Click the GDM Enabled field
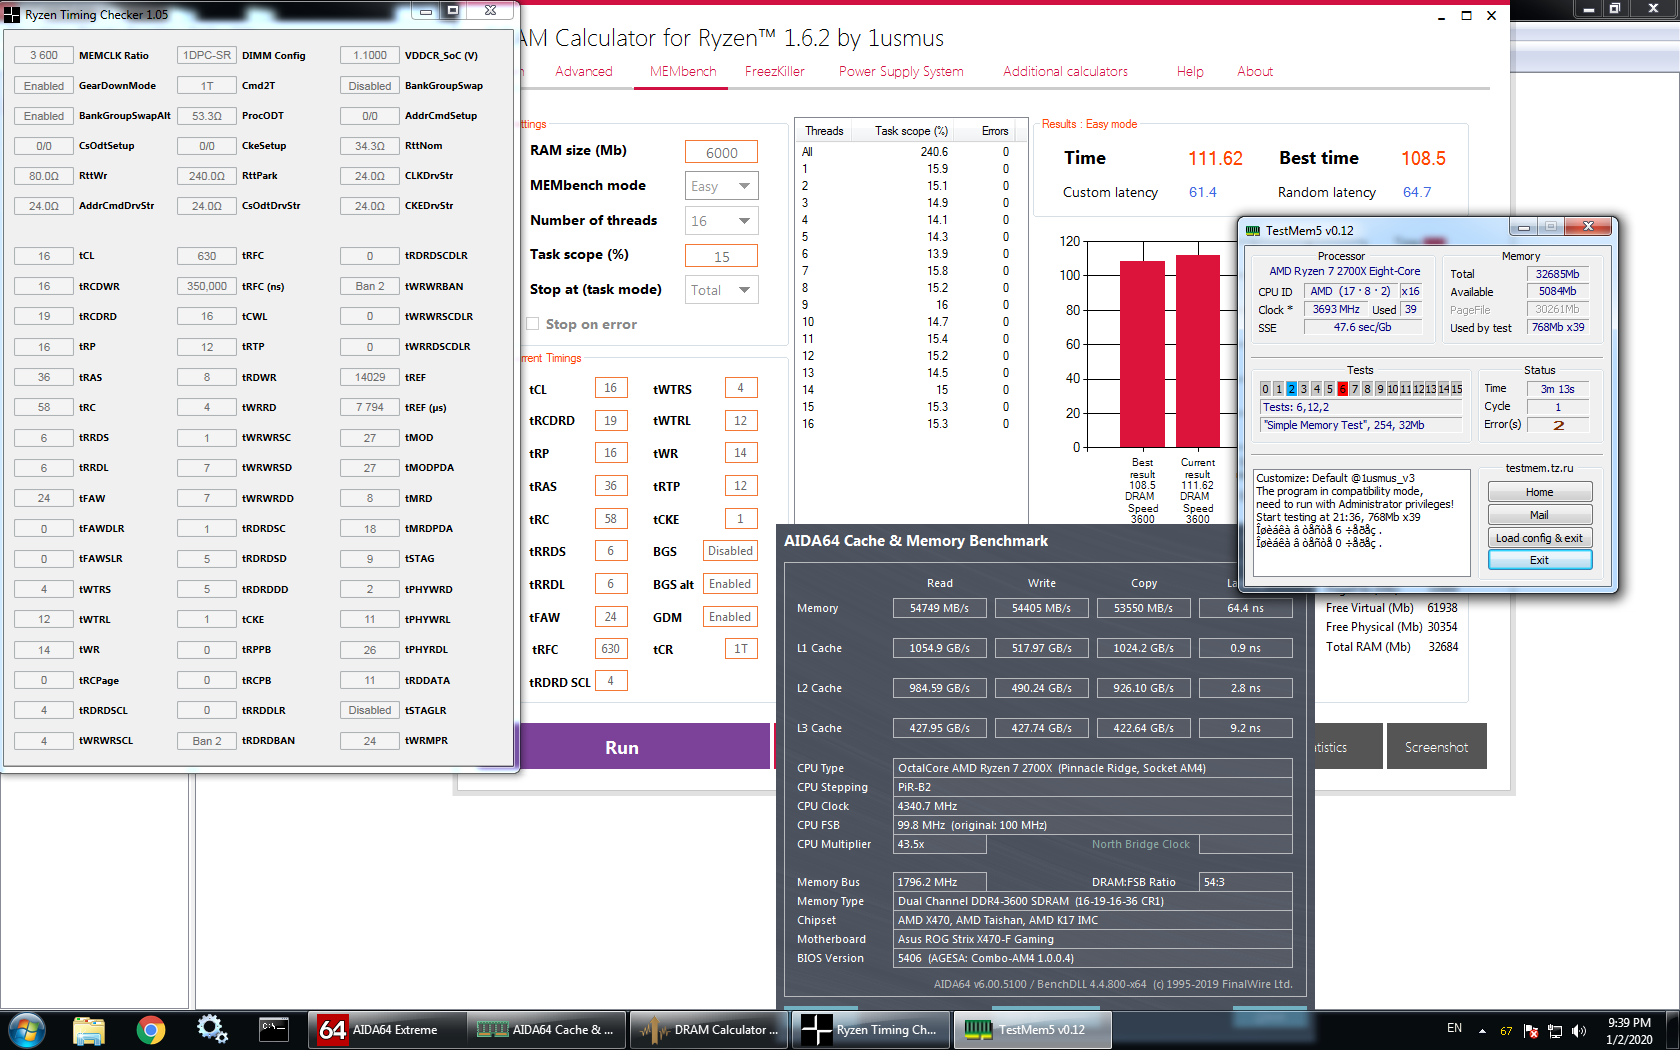 coord(730,617)
